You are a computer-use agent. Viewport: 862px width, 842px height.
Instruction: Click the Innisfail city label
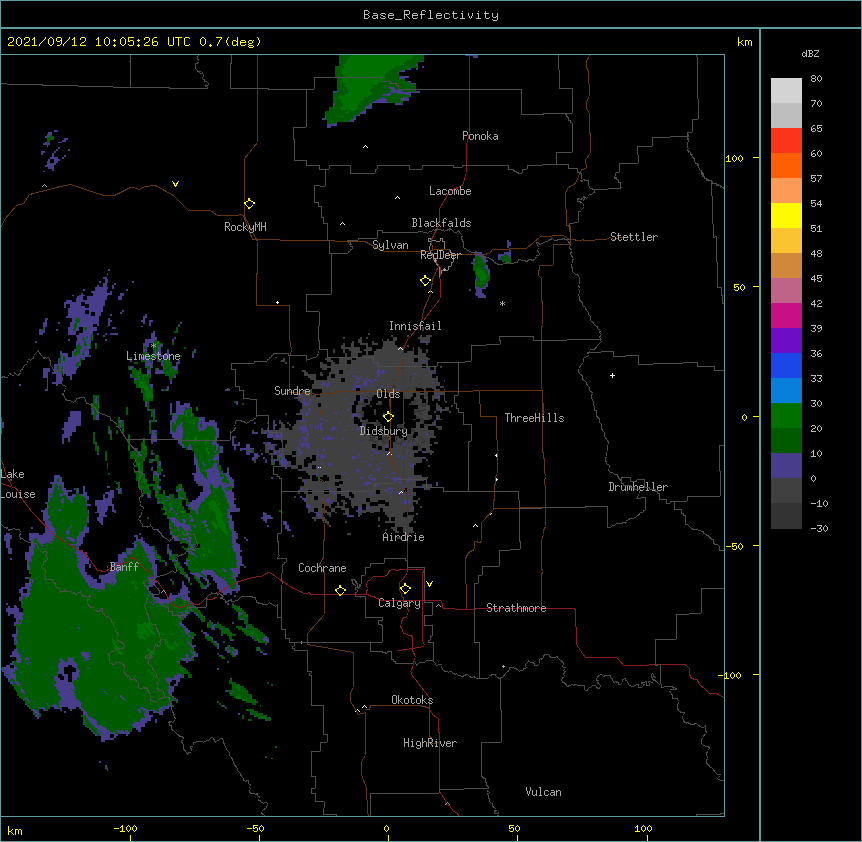click(415, 326)
